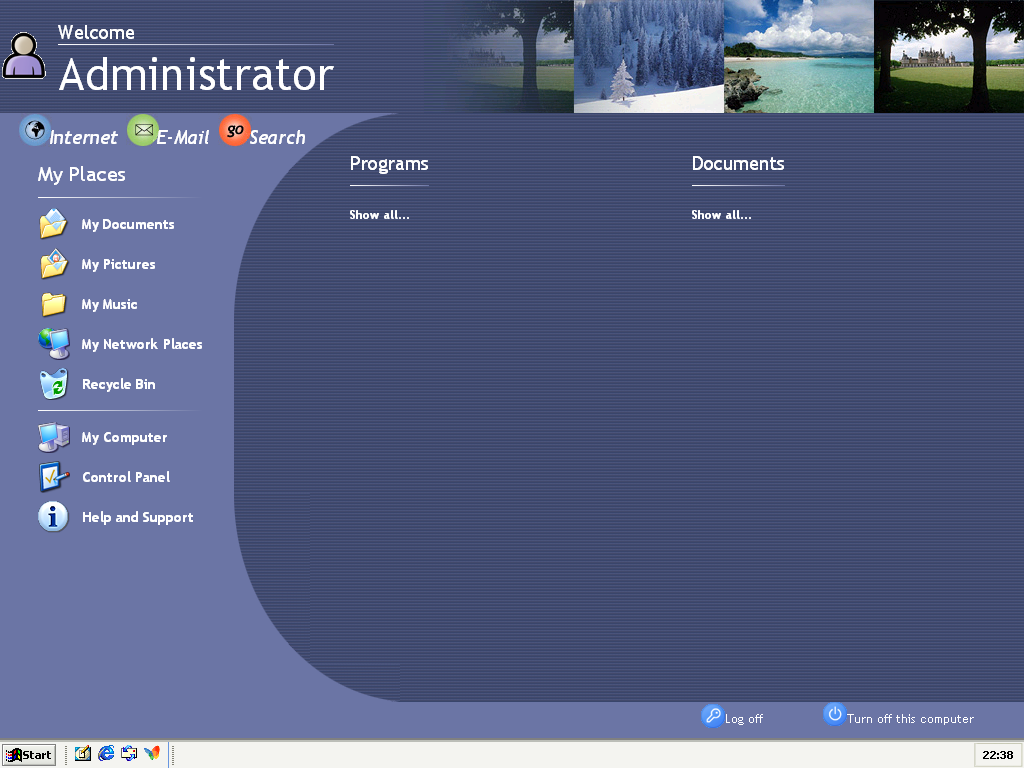Show all Programs
Viewport: 1024px width, 768px height.
379,215
